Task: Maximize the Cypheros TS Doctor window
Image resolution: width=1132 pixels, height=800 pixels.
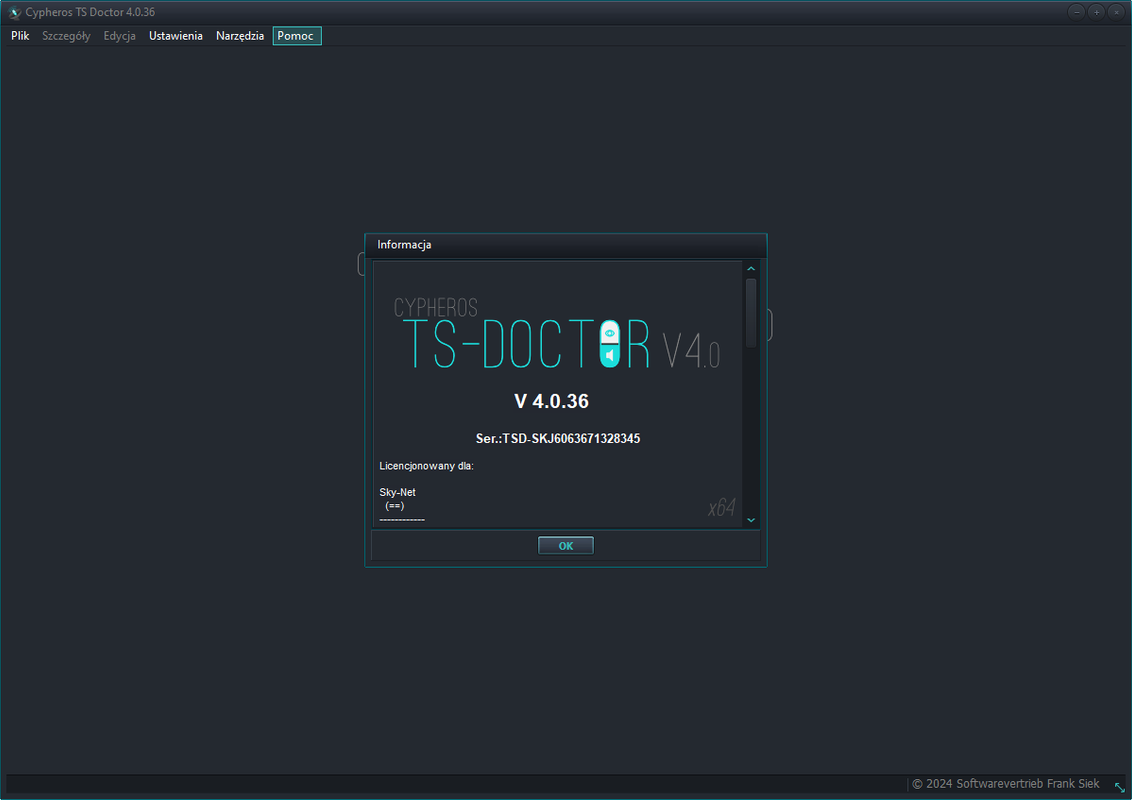Action: point(1097,12)
